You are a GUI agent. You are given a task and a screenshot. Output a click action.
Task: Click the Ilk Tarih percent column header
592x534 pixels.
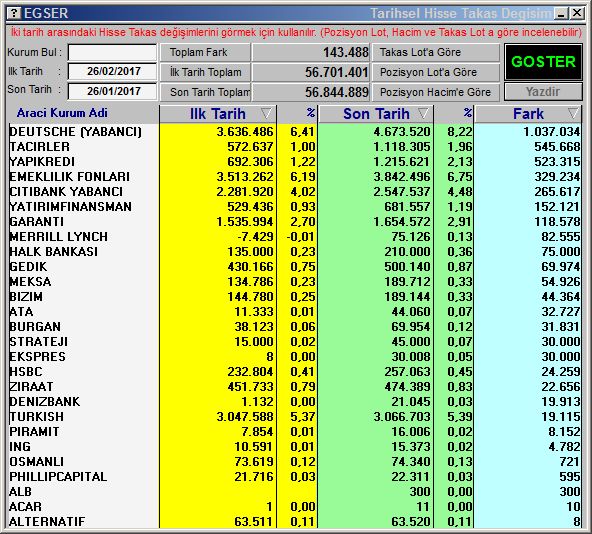[298, 114]
